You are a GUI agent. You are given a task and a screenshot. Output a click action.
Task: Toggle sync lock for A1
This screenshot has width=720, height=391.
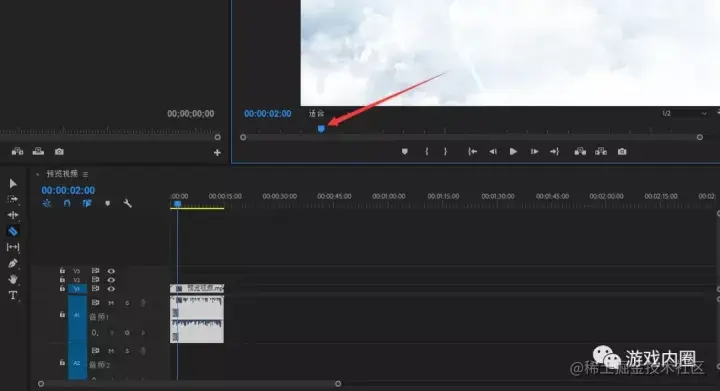coord(96,303)
